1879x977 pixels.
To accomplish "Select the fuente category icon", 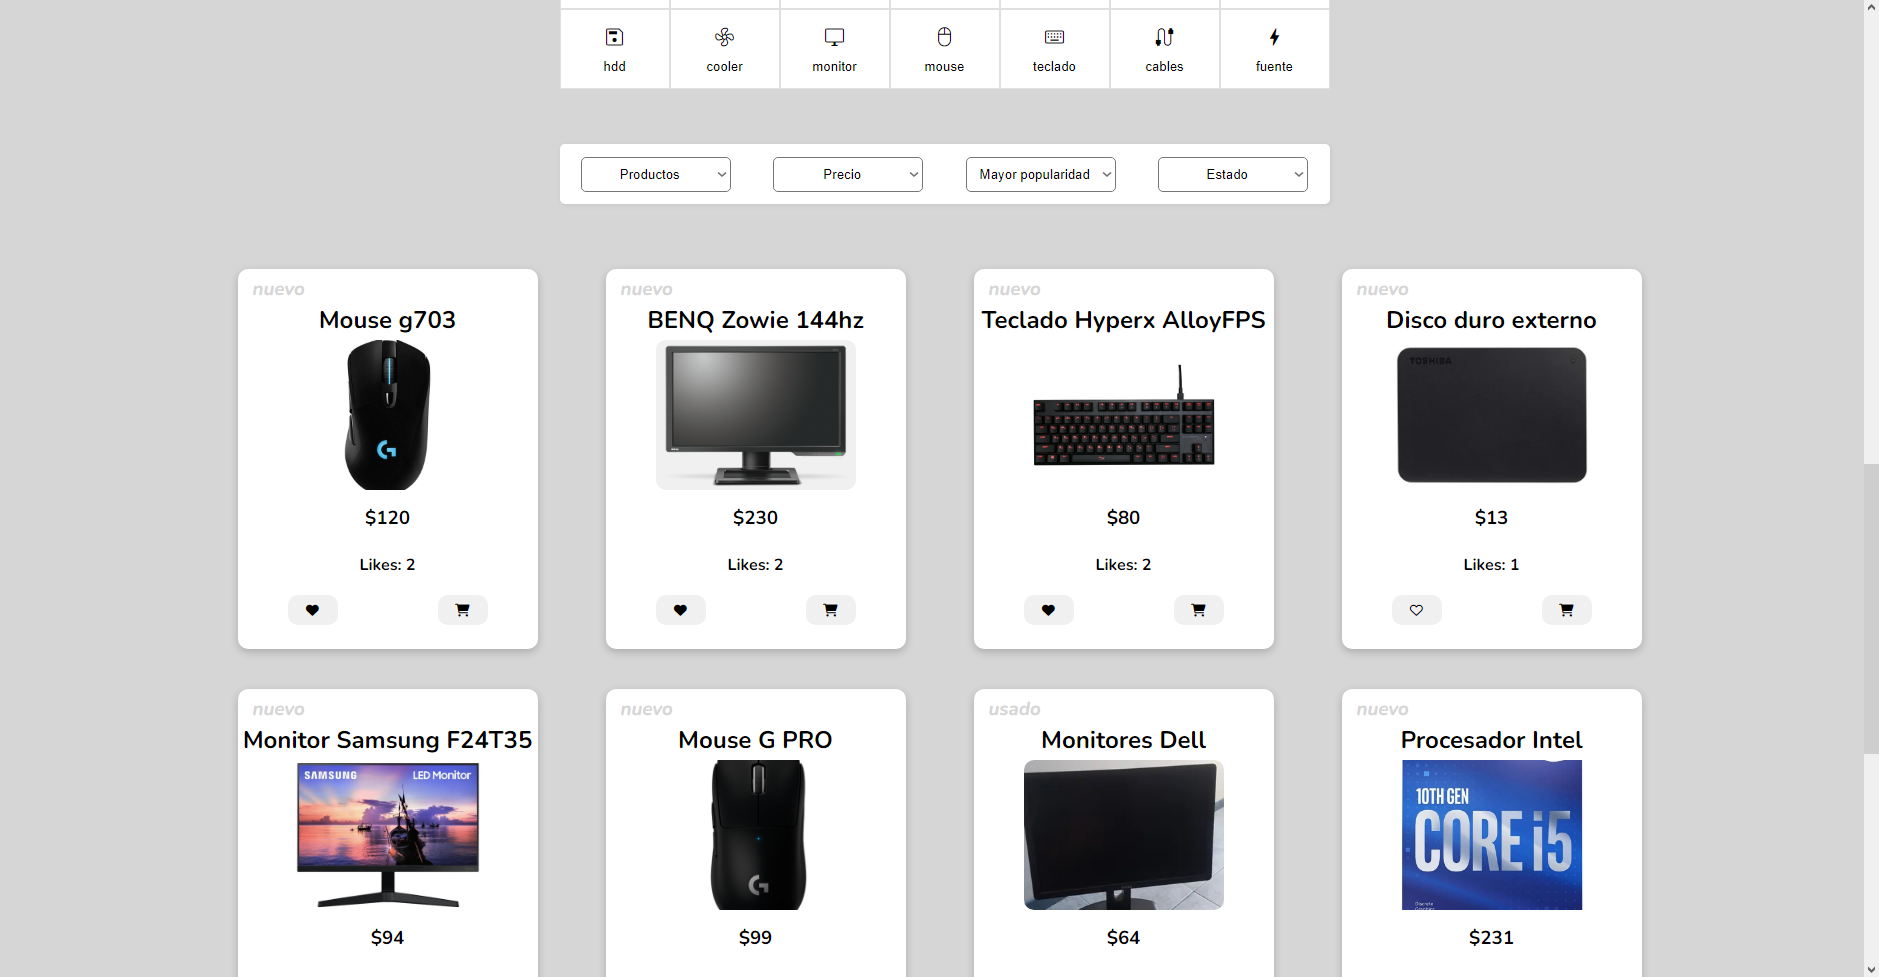I will (x=1274, y=48).
